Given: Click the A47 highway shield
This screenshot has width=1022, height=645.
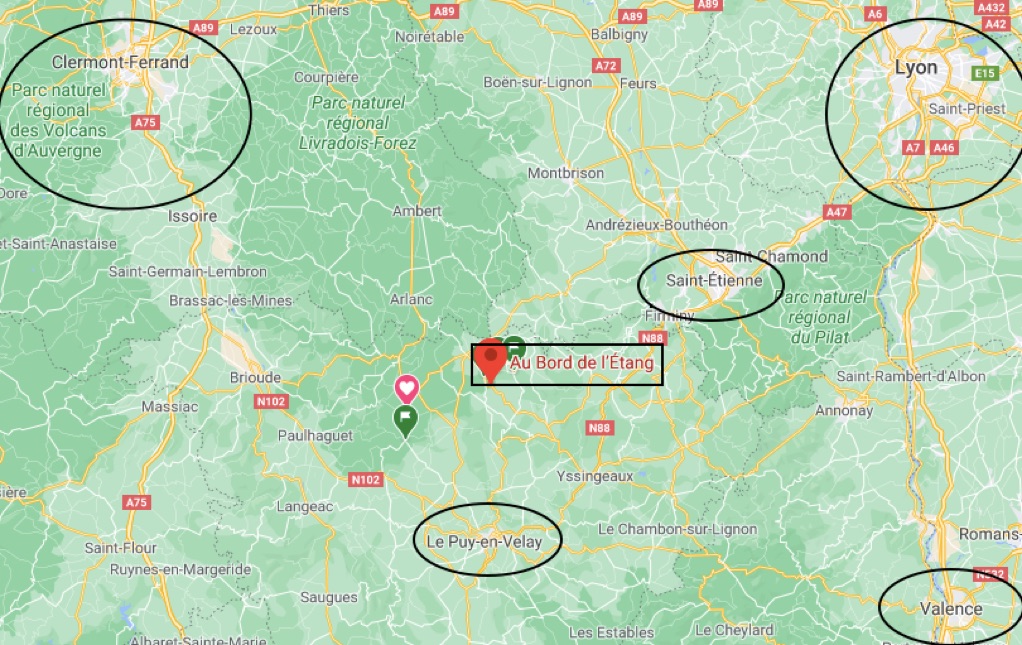Looking at the screenshot, I should pyautogui.click(x=836, y=212).
